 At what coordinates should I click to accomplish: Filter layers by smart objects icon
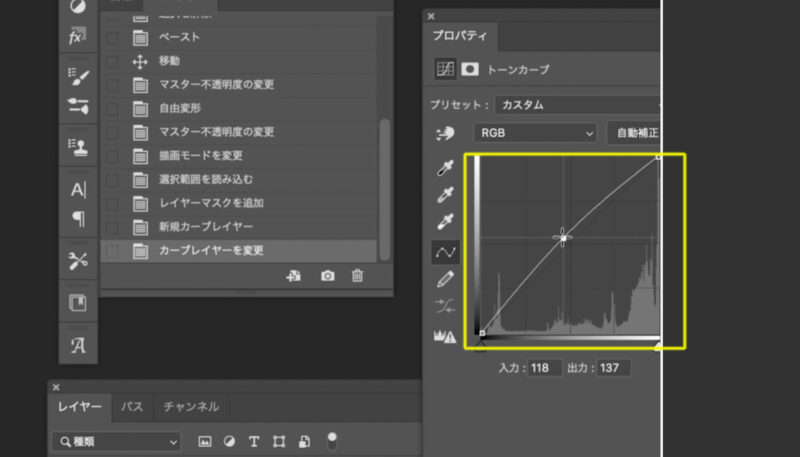coord(304,441)
